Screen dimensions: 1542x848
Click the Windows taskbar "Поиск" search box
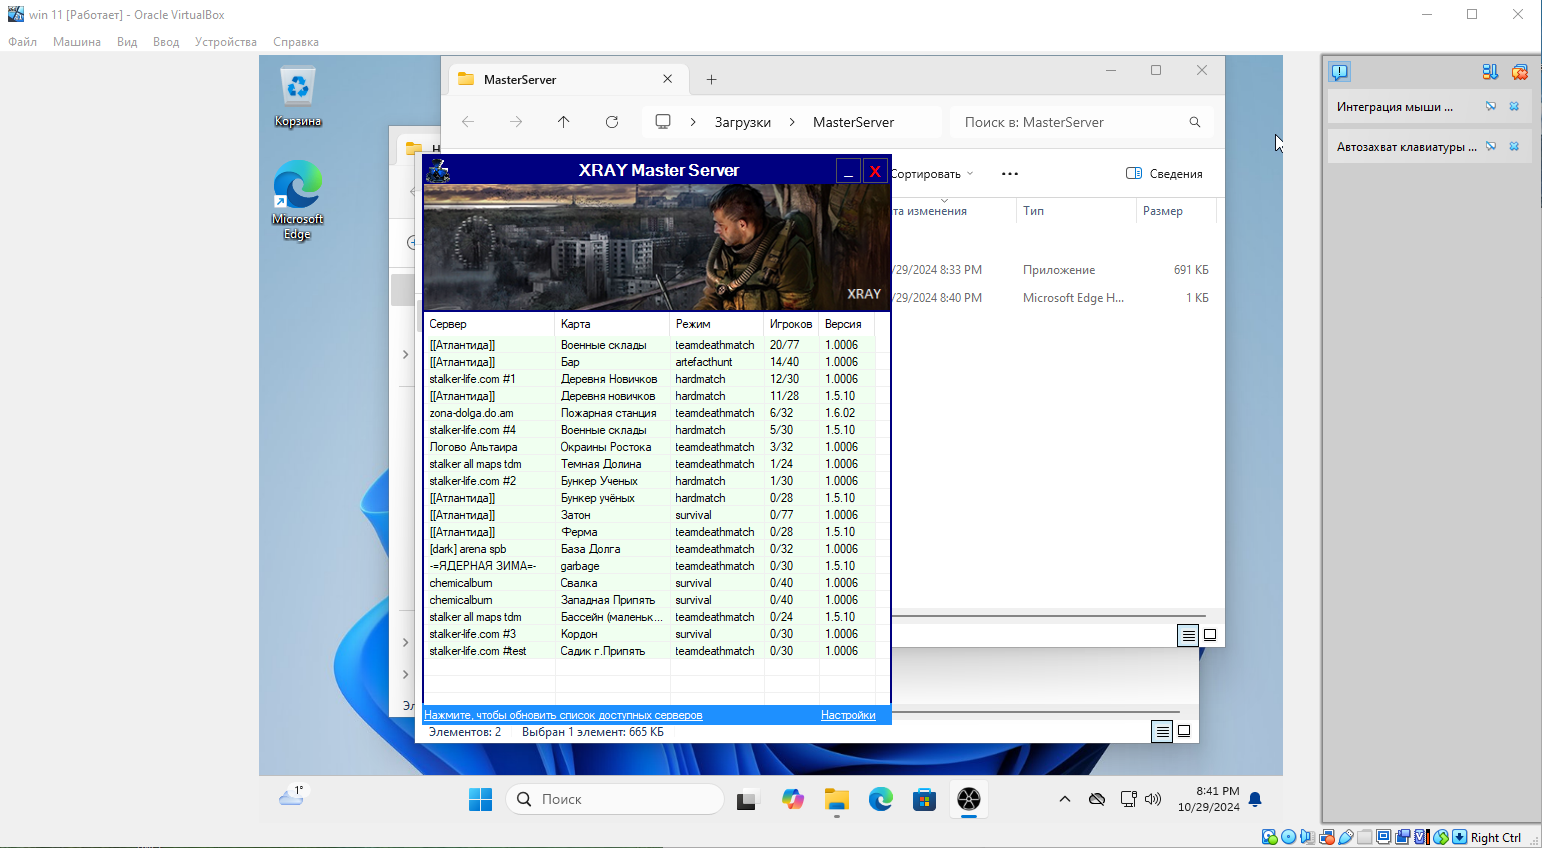point(615,799)
